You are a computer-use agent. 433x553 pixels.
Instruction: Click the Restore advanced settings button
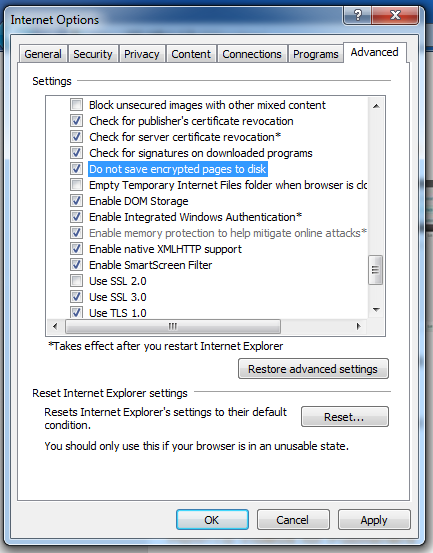(313, 369)
